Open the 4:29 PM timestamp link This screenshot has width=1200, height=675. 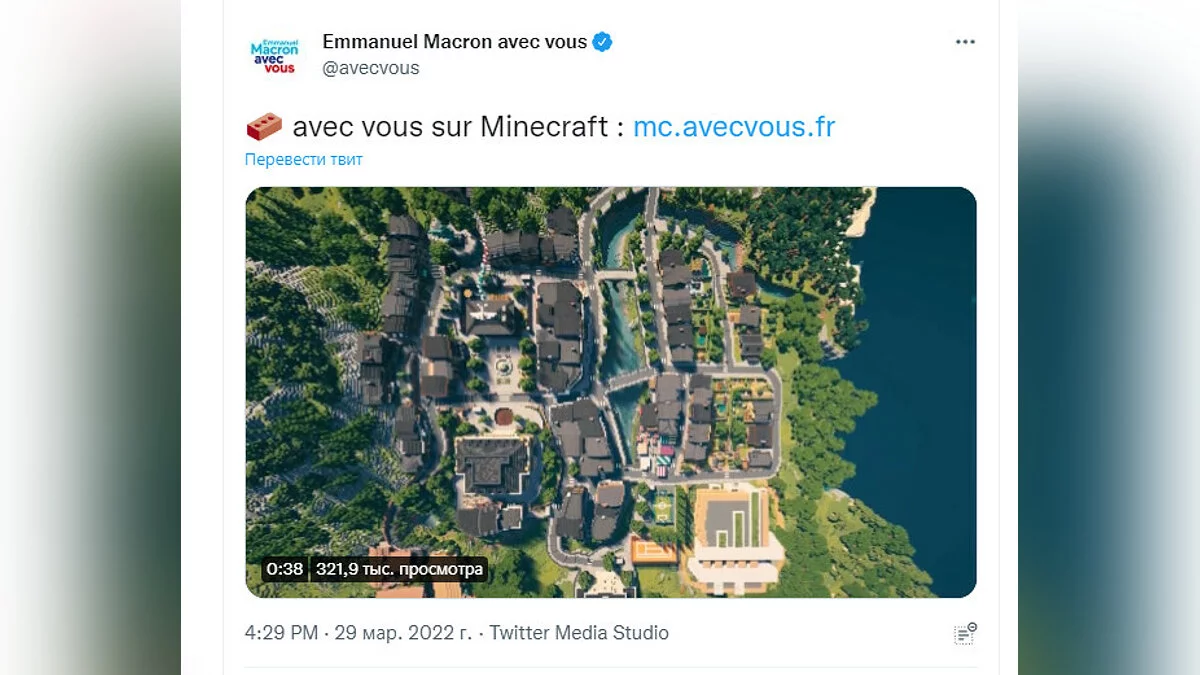coord(282,633)
